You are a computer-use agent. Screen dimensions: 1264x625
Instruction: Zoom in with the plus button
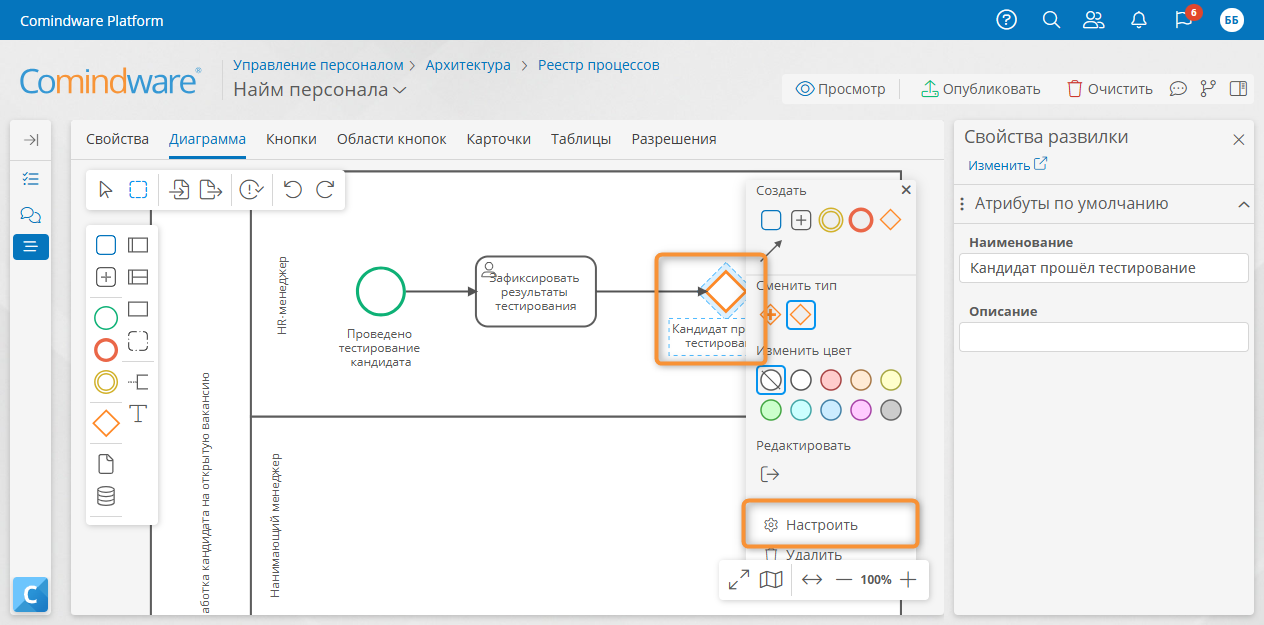coord(908,579)
